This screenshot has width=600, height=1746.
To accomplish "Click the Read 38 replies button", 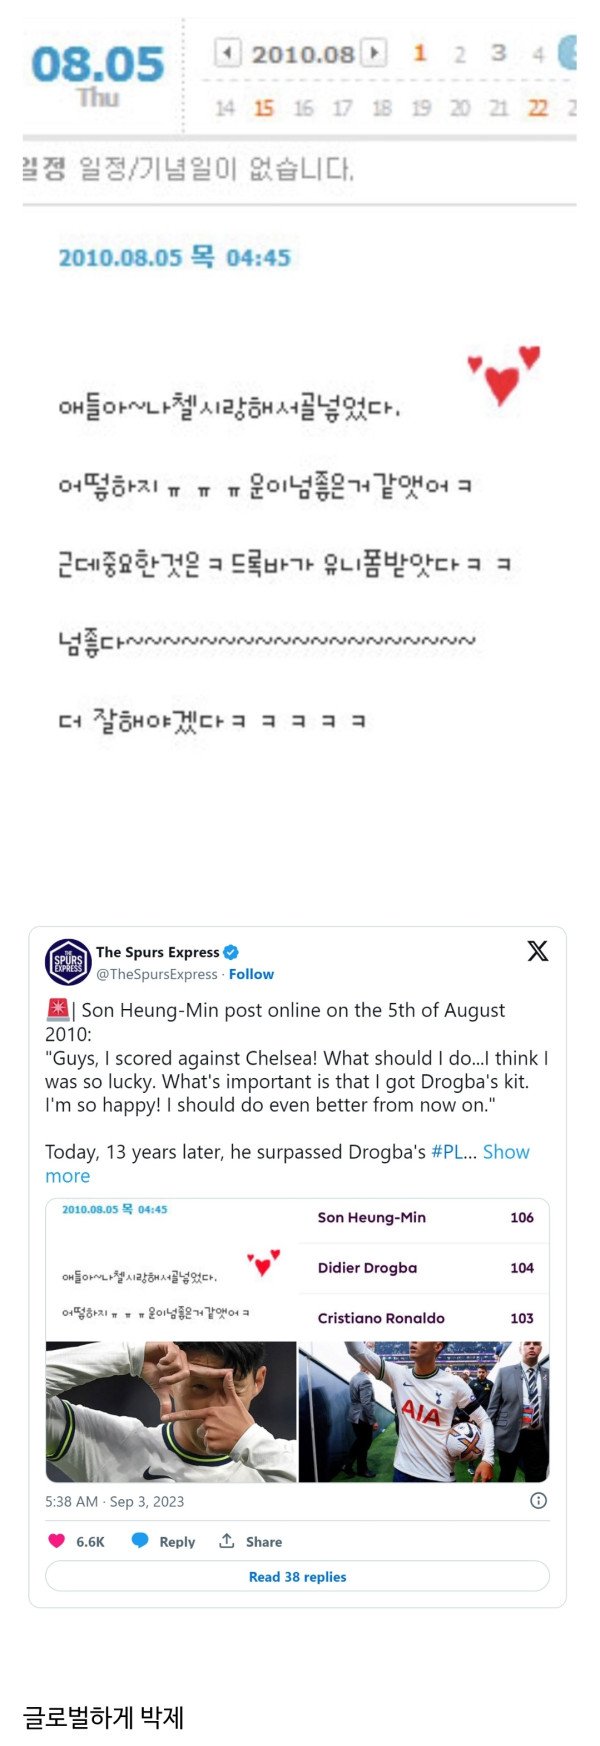I will (x=297, y=1576).
